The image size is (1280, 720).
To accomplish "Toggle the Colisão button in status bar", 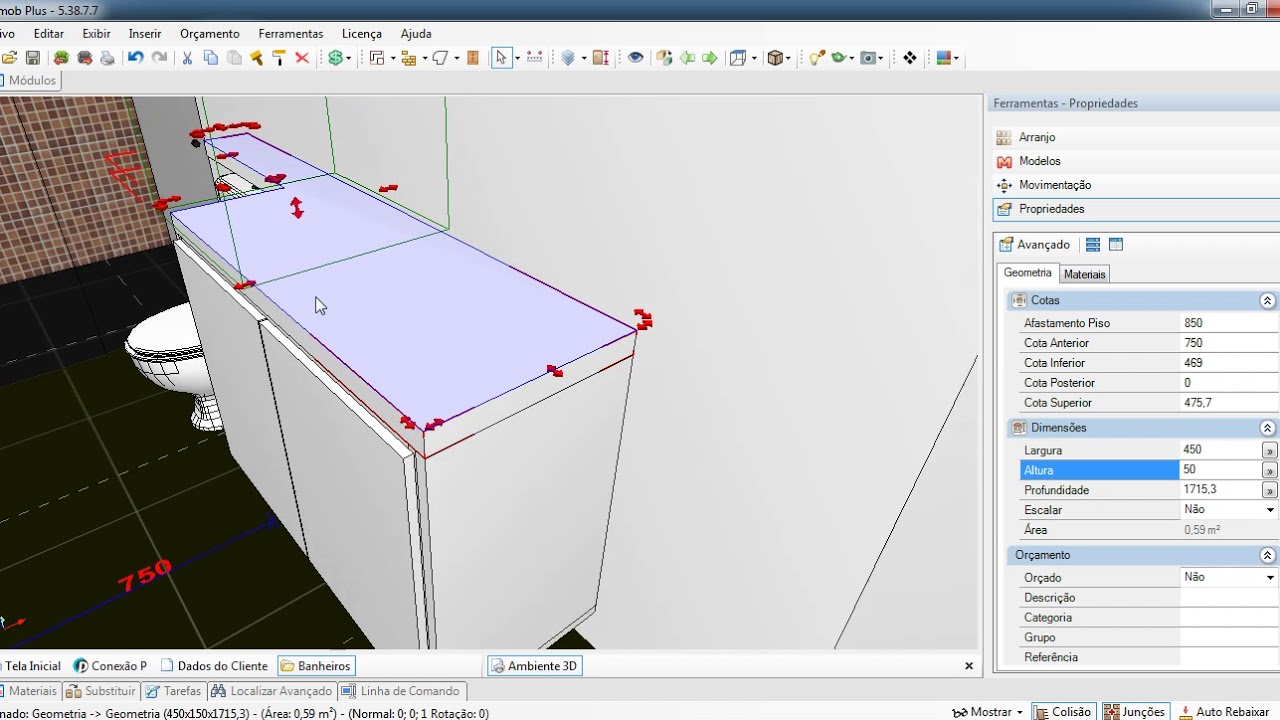I will tap(1063, 712).
